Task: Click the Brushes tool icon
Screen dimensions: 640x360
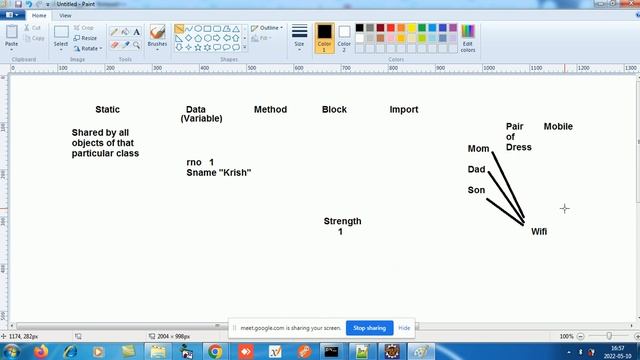Action: (x=157, y=32)
